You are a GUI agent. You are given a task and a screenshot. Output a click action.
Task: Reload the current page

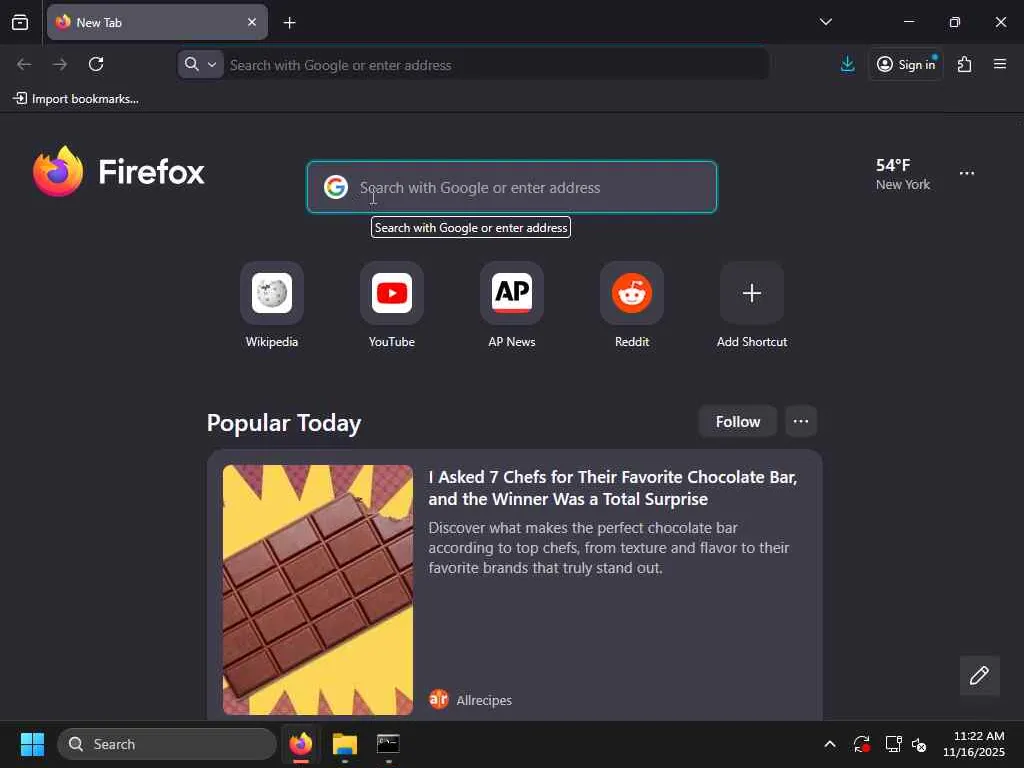tap(96, 64)
